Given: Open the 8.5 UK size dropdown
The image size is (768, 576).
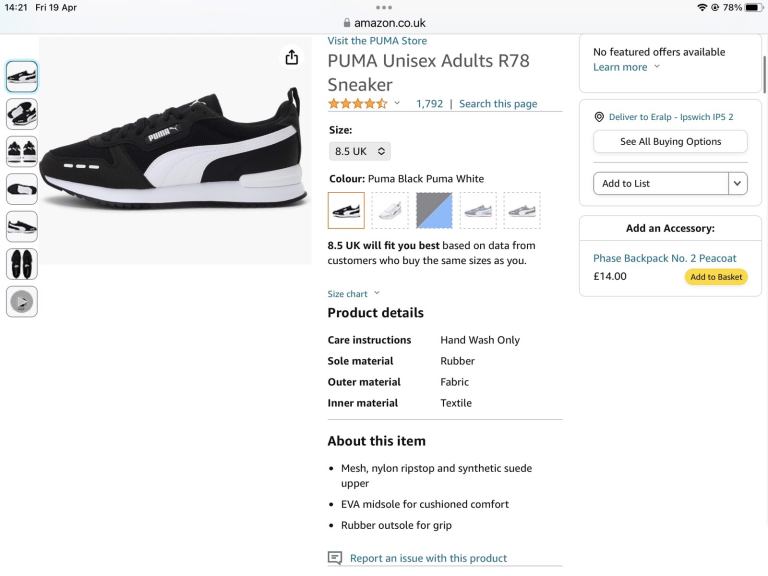Looking at the screenshot, I should [360, 151].
